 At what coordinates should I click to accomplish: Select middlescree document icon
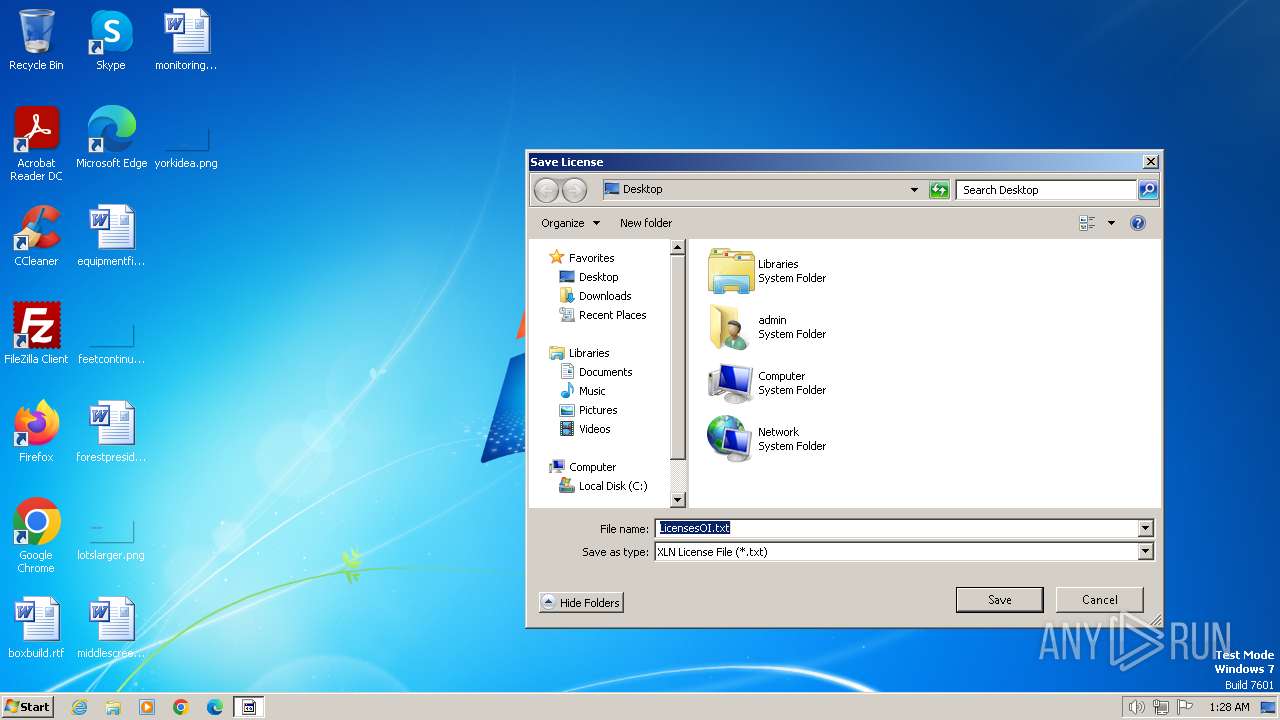(x=111, y=628)
